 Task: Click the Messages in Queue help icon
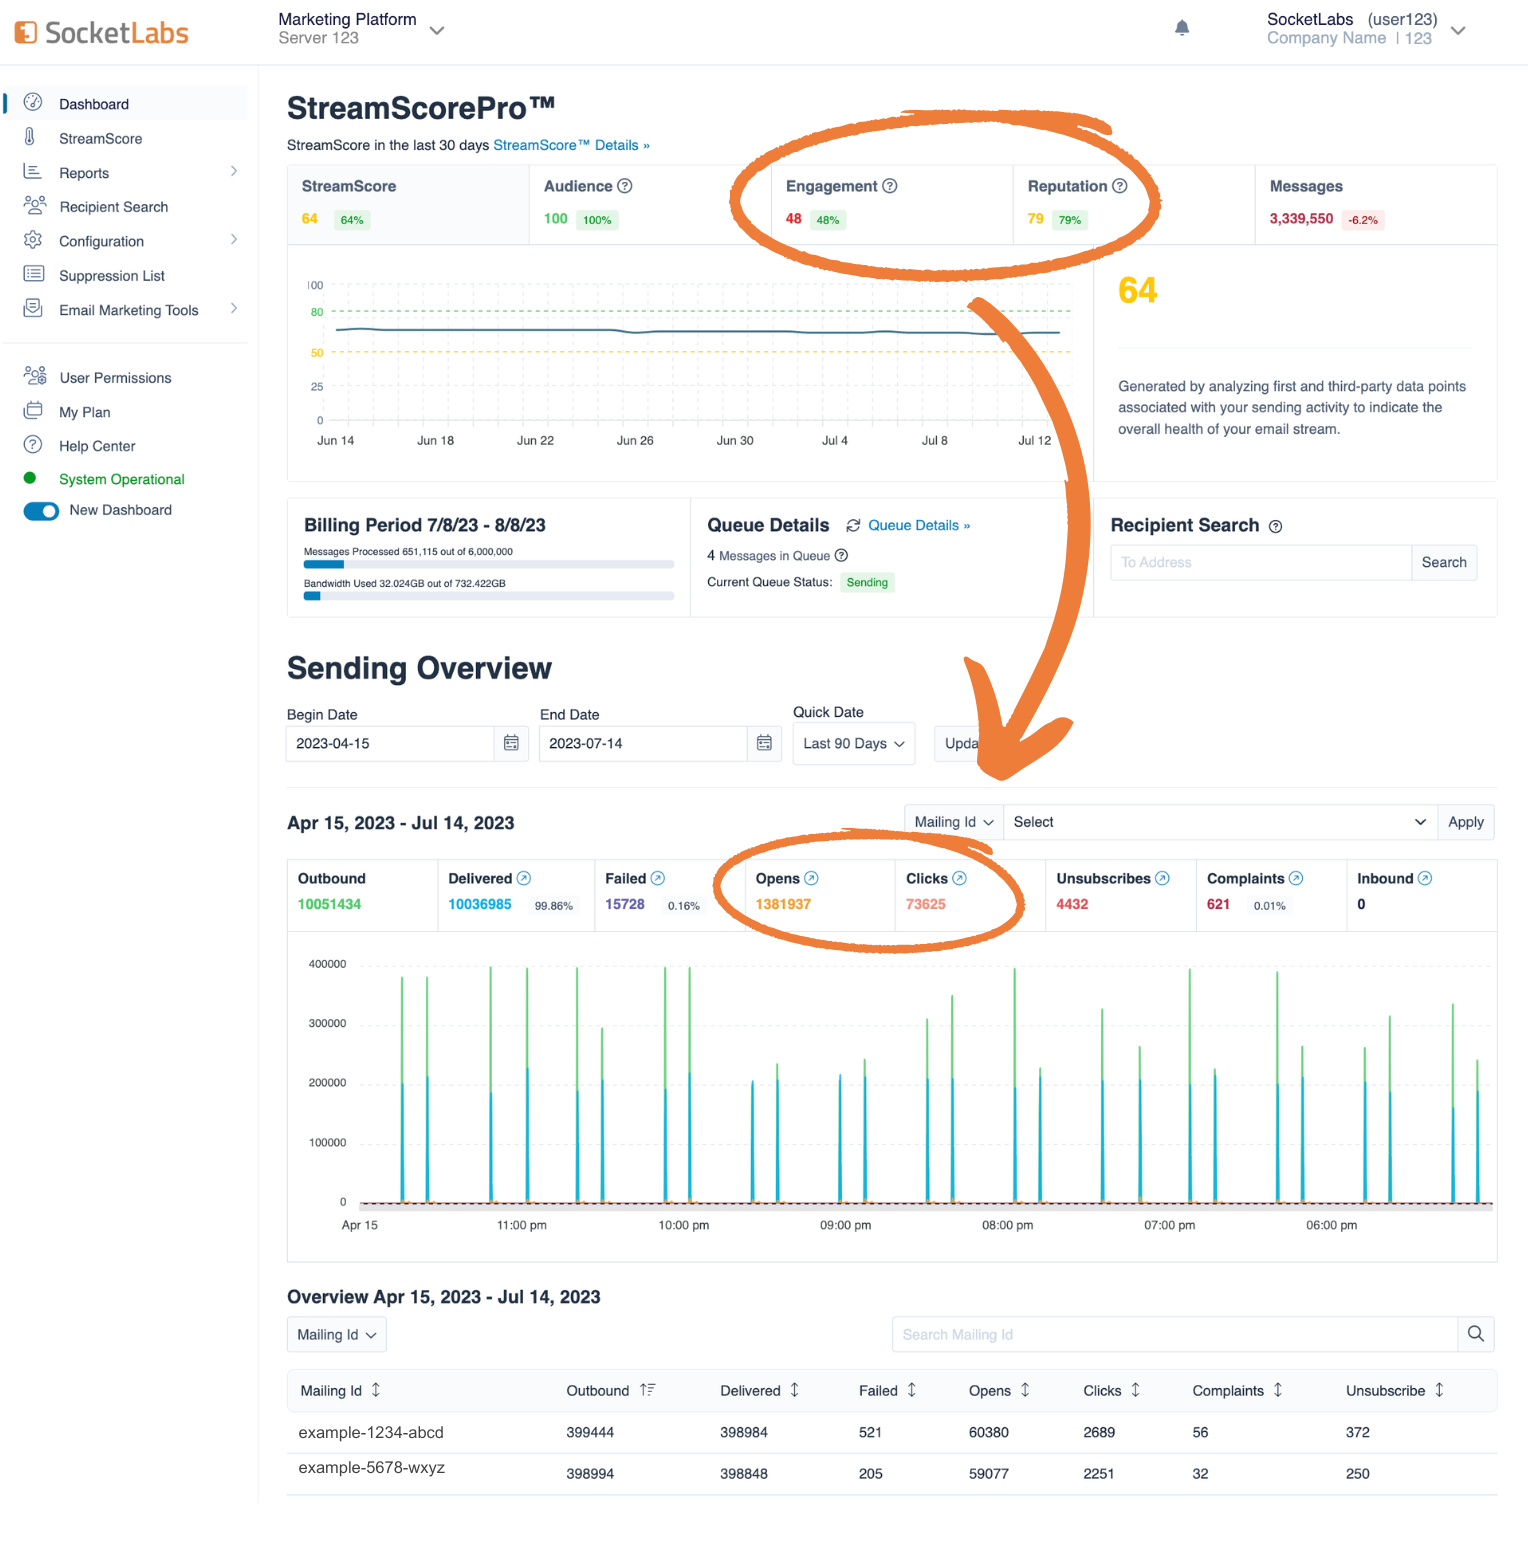[x=841, y=555]
